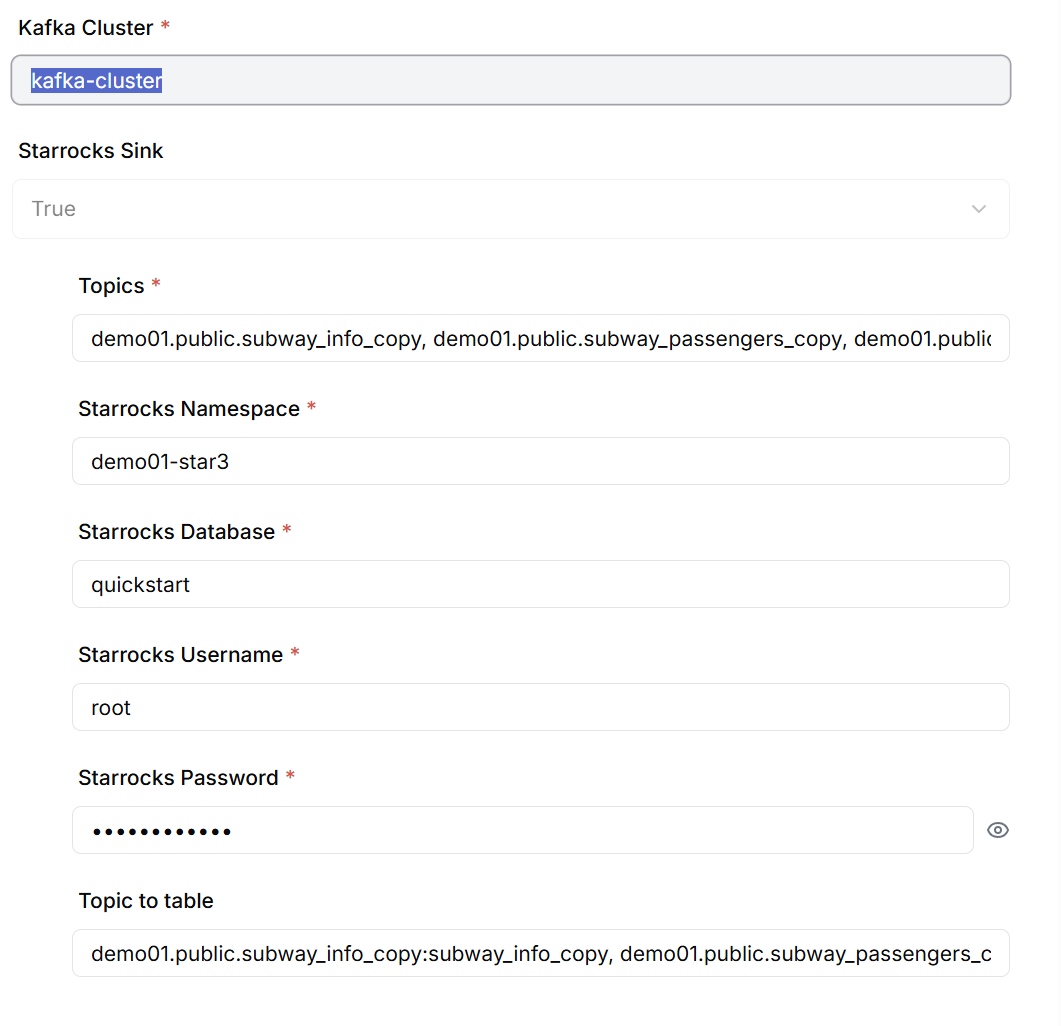Click the truncated subway_passengers mapping in Topic to table
Image resolution: width=1061 pixels, height=1026 pixels.
pyautogui.click(x=805, y=954)
